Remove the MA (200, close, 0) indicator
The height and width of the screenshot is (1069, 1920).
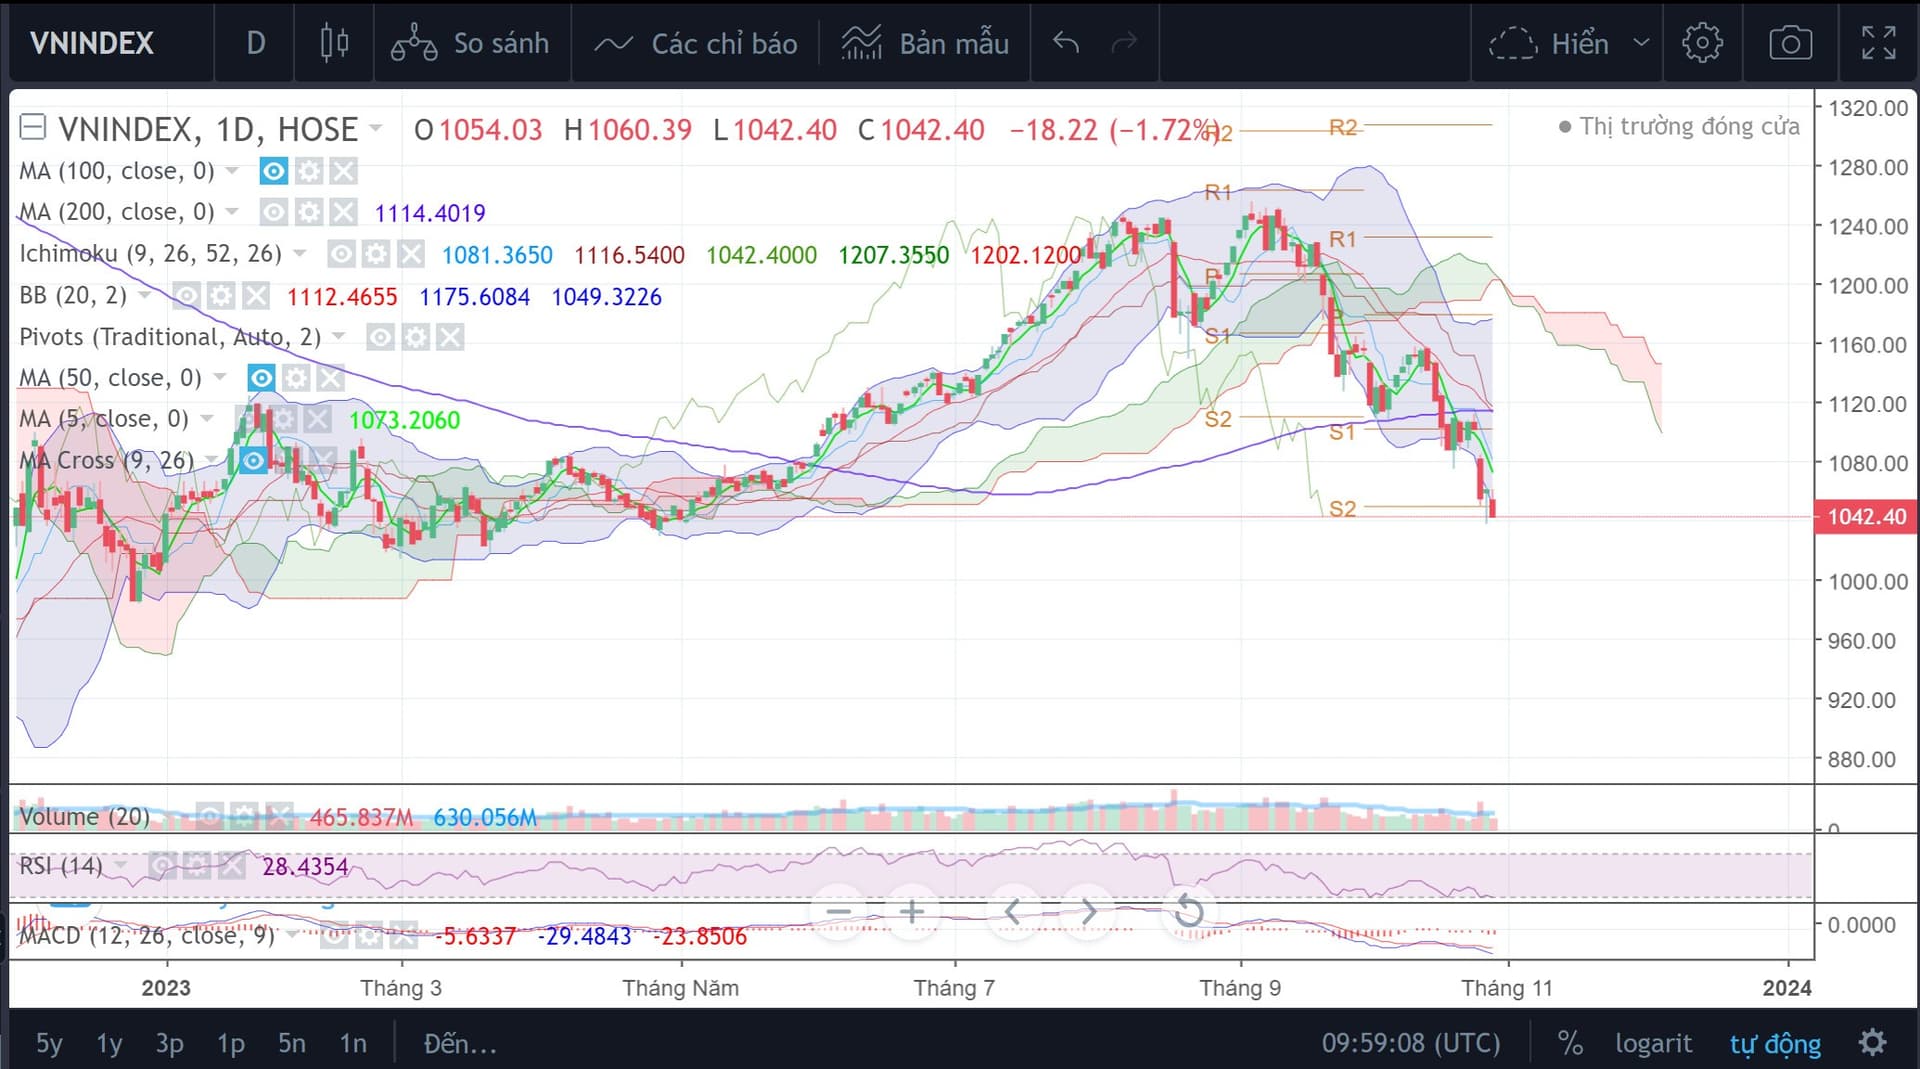click(344, 212)
